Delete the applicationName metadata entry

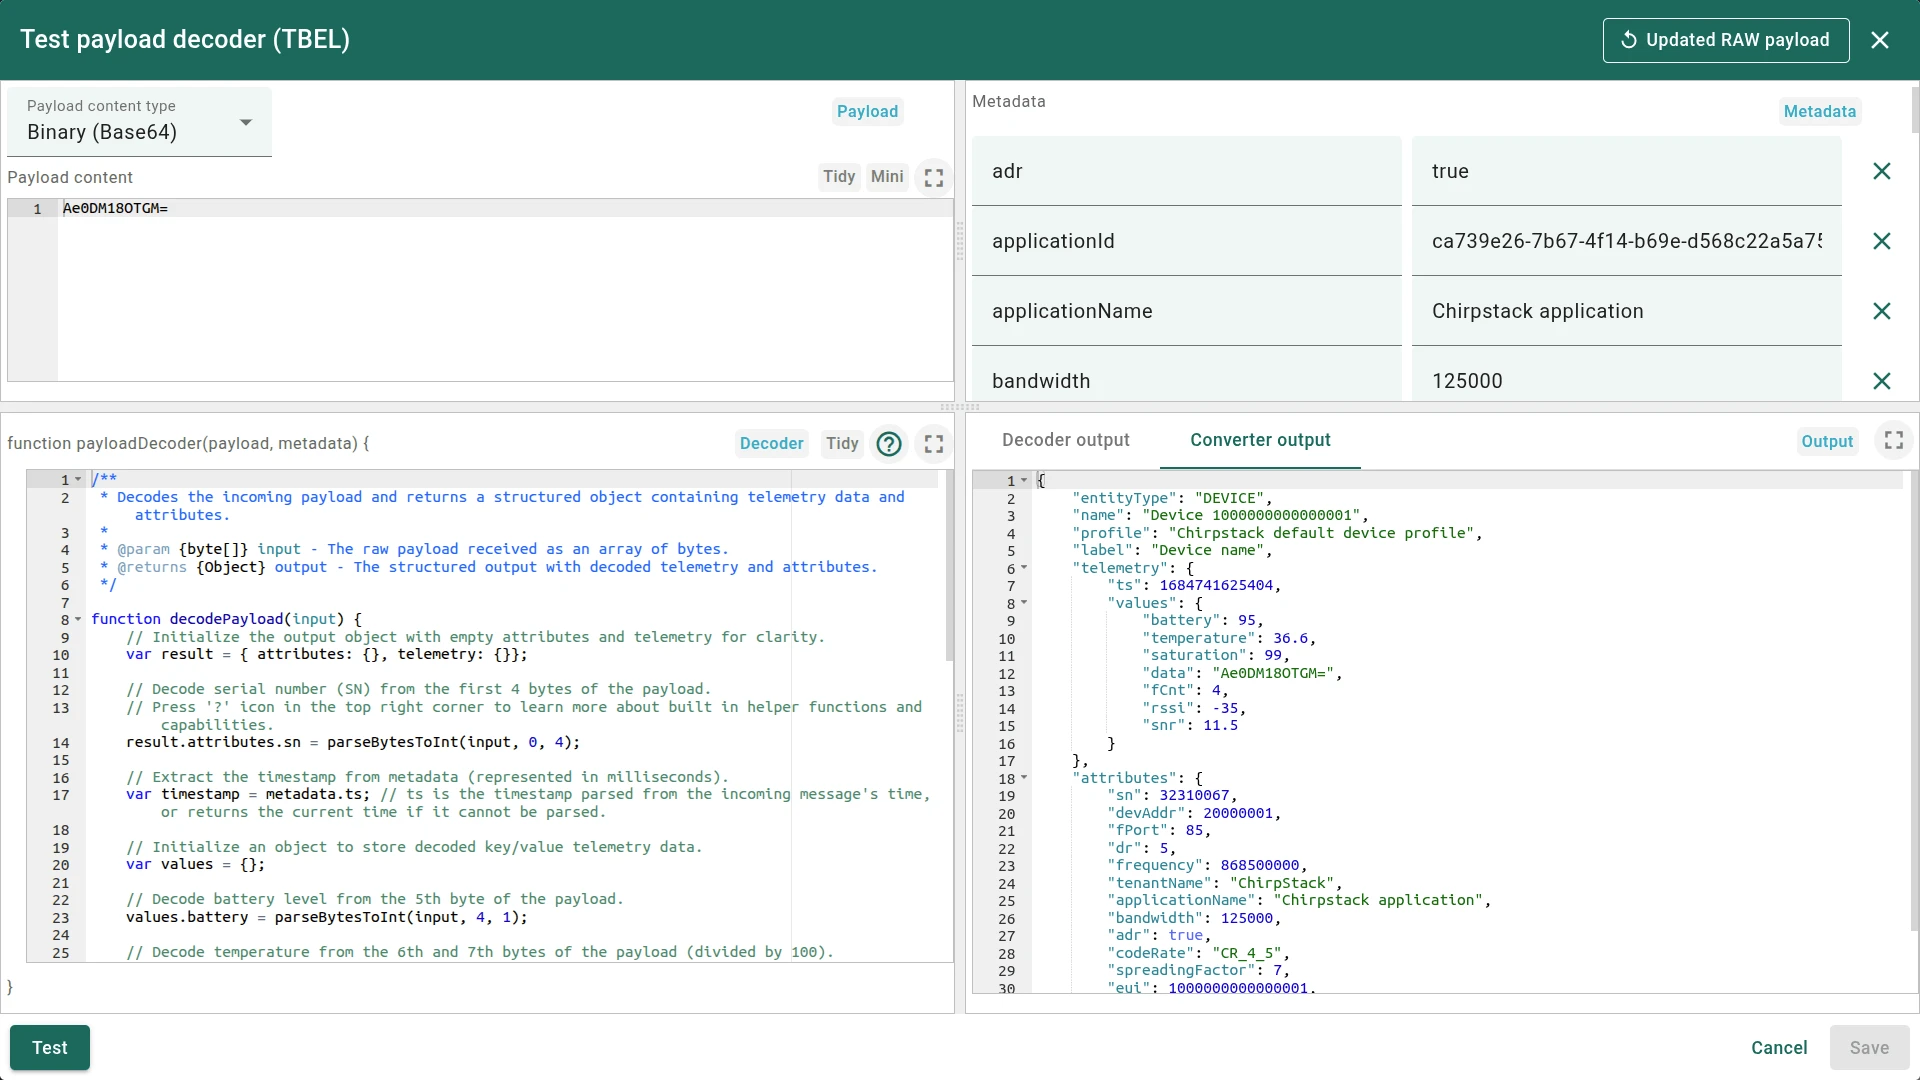1882,311
